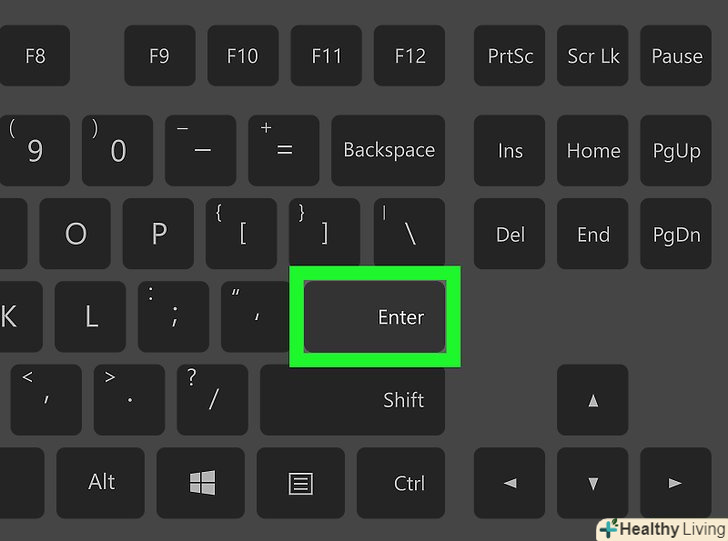Click the backslash key
The width and height of the screenshot is (728, 541).
[x=410, y=232]
